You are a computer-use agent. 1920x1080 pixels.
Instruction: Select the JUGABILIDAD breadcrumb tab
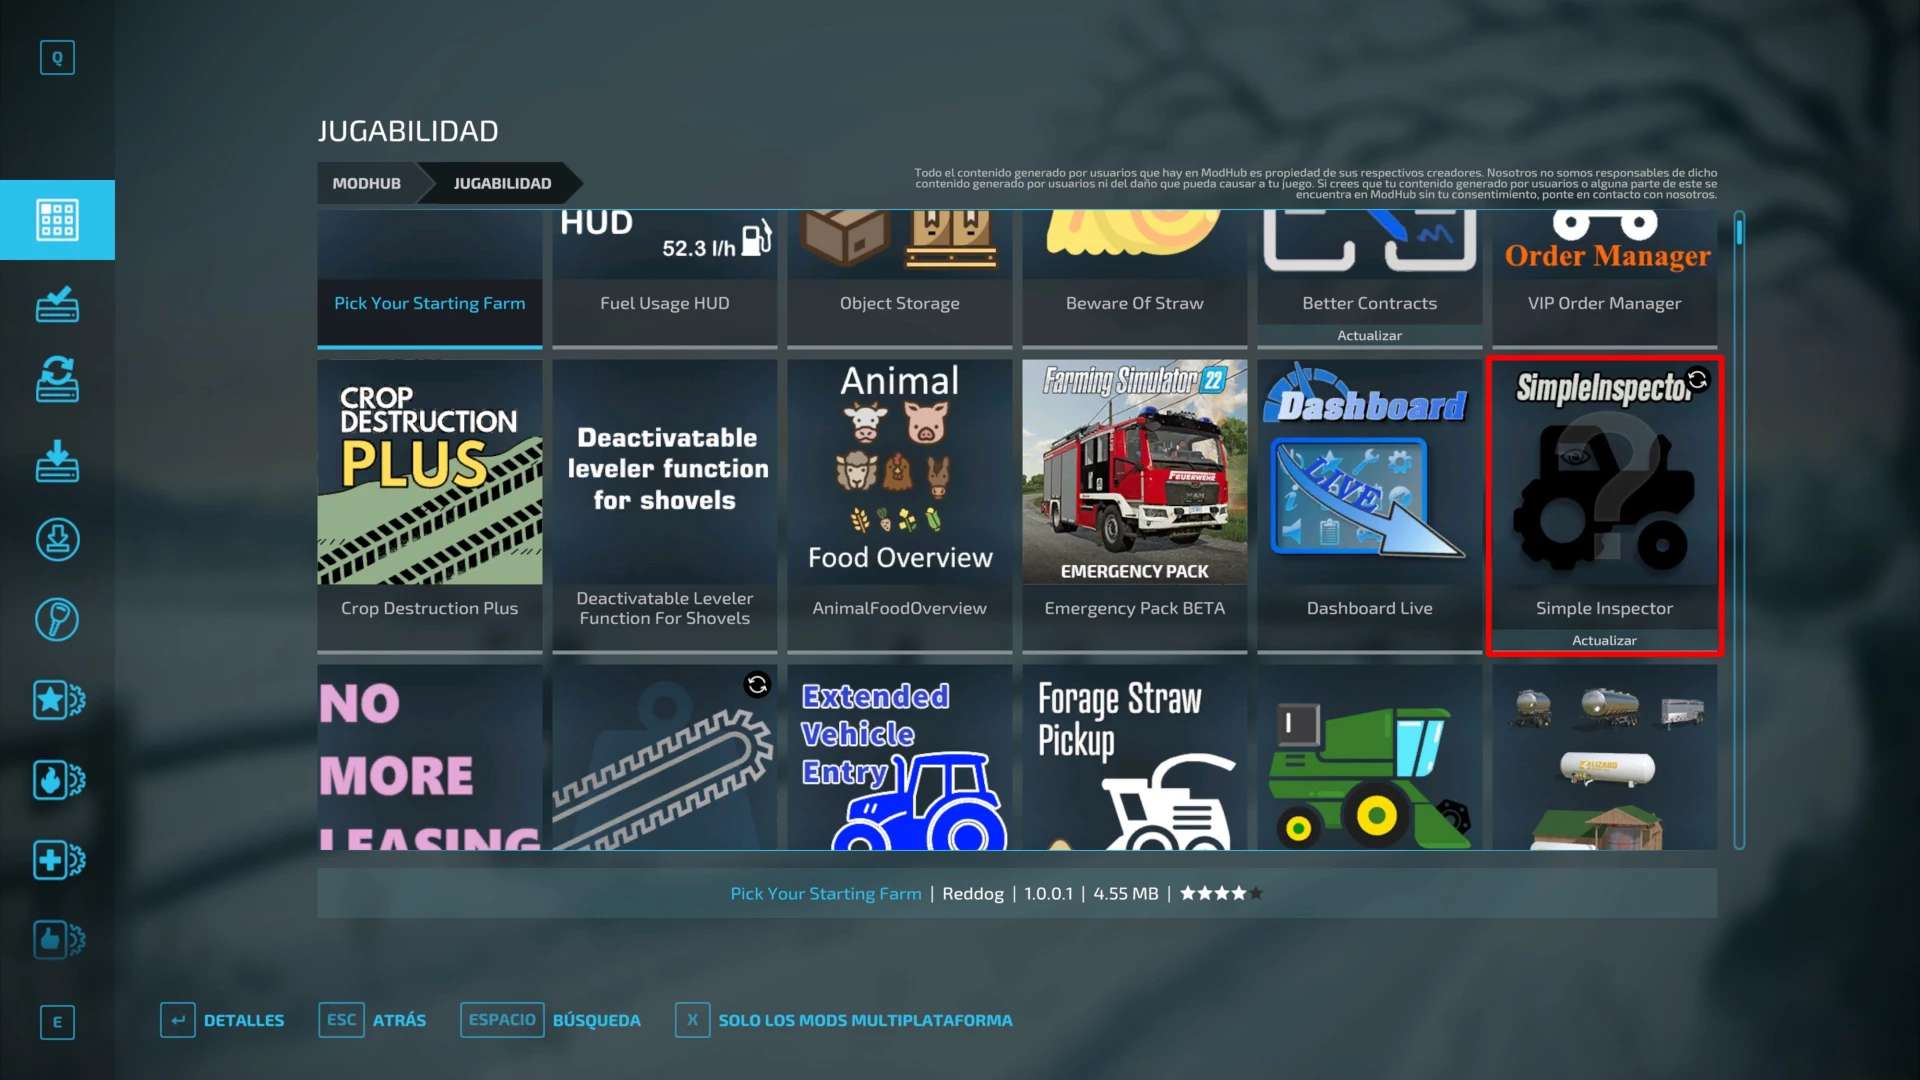tap(502, 183)
